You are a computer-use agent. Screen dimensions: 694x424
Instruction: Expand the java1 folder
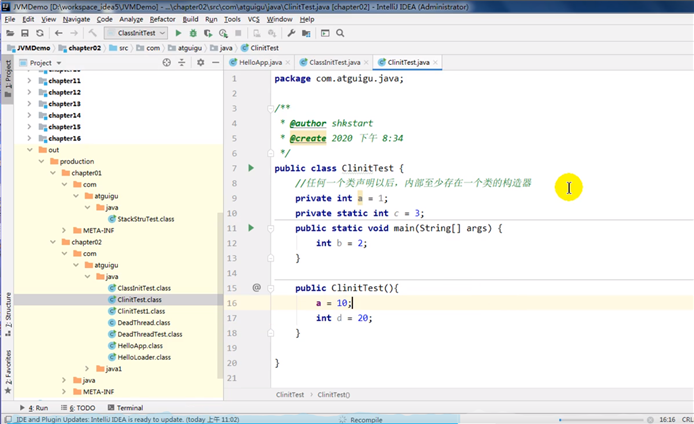point(87,368)
